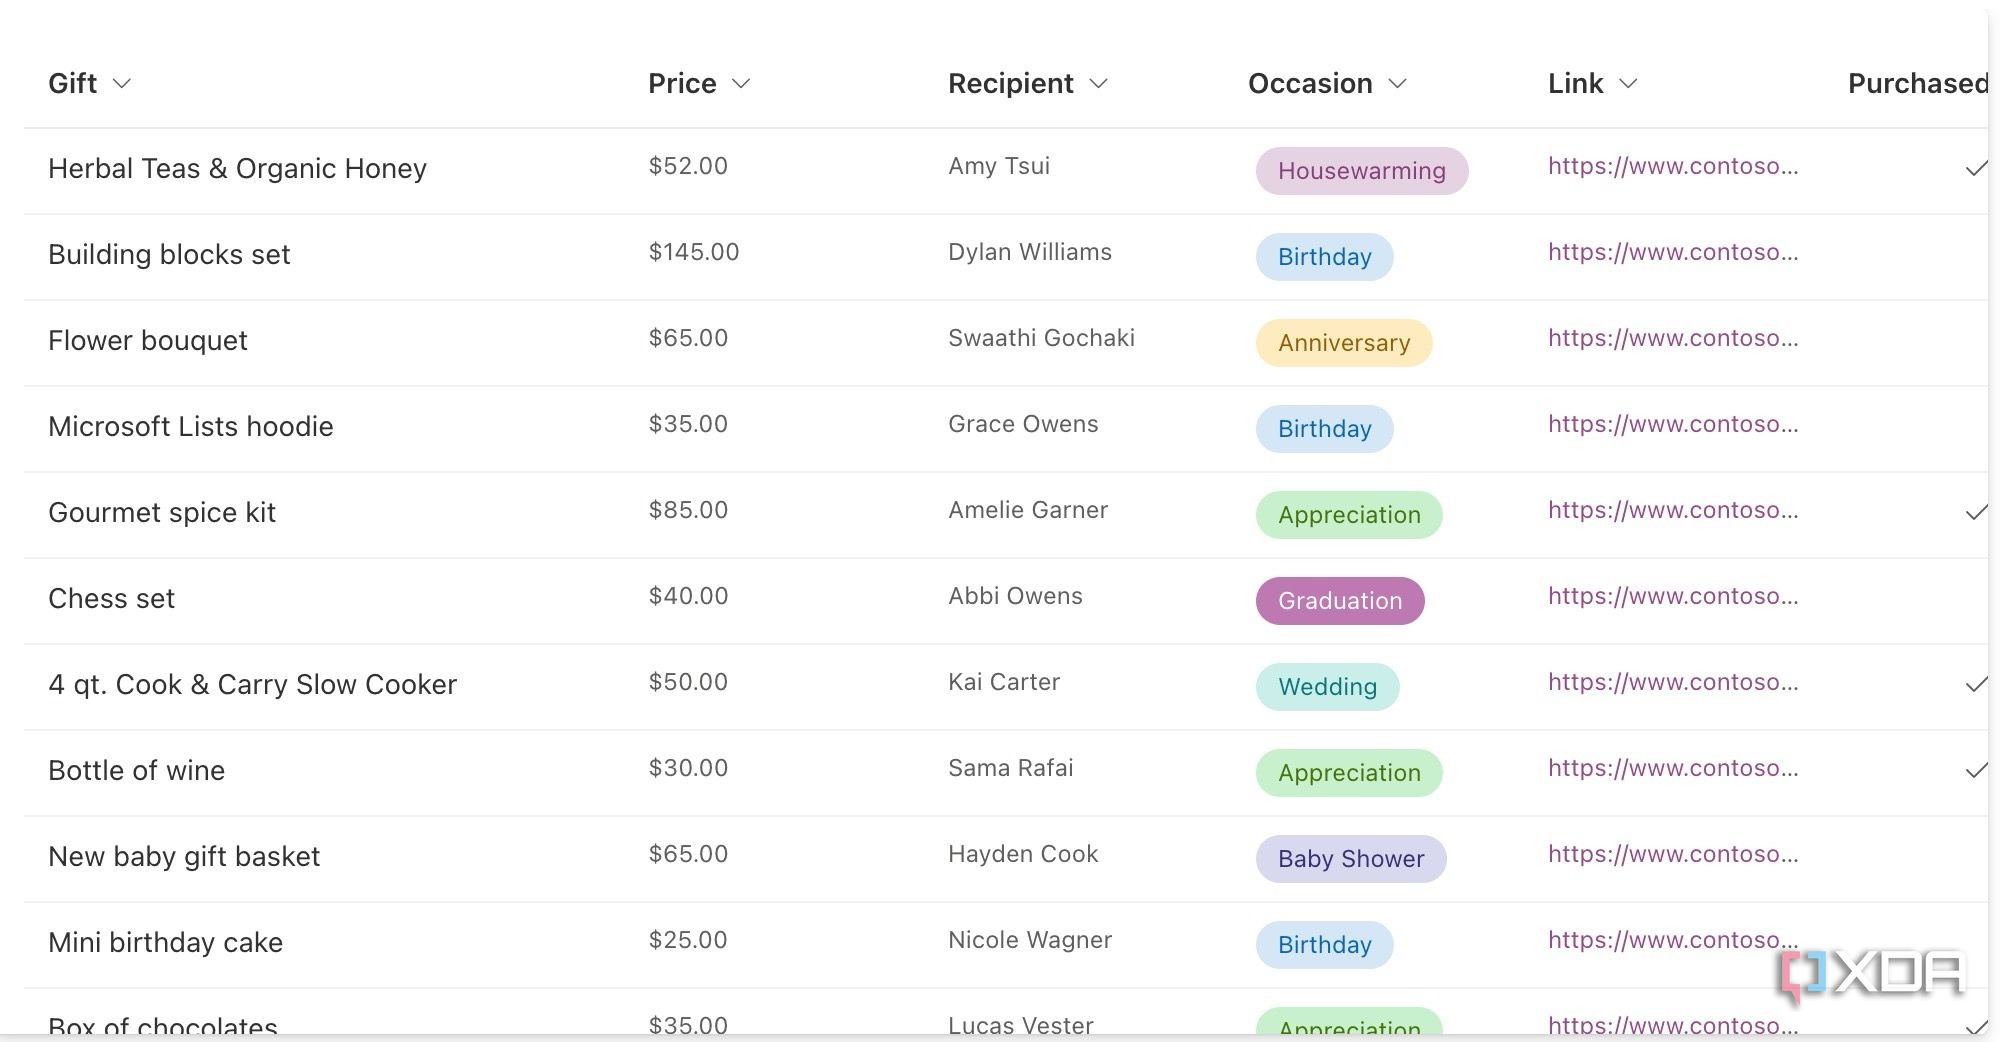Open the contoso link for Building blocks set
The height and width of the screenshot is (1042, 2000).
pos(1673,253)
